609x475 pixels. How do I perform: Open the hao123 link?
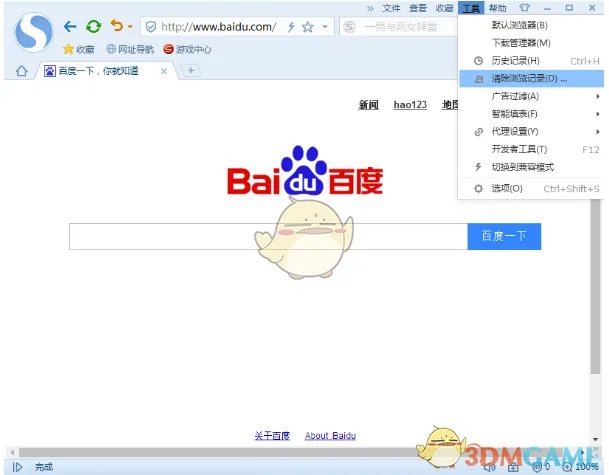[410, 104]
